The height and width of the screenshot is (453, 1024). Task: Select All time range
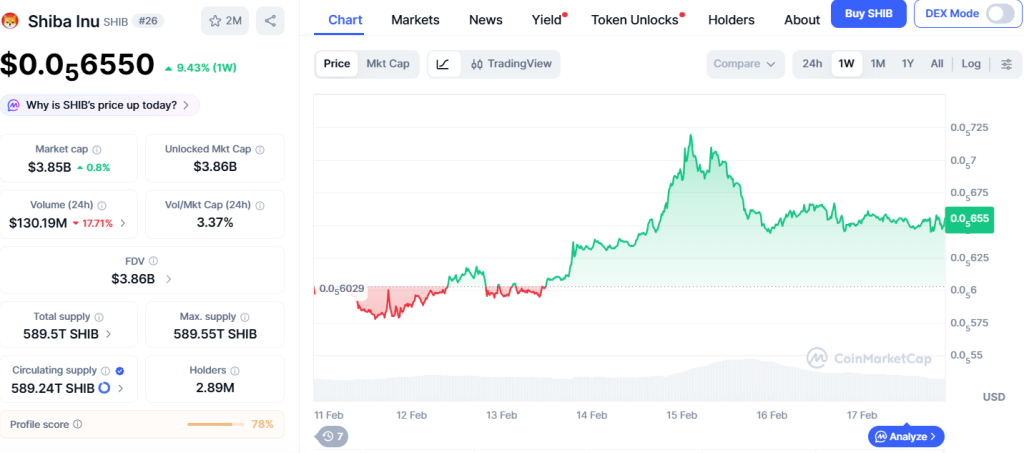coord(937,64)
